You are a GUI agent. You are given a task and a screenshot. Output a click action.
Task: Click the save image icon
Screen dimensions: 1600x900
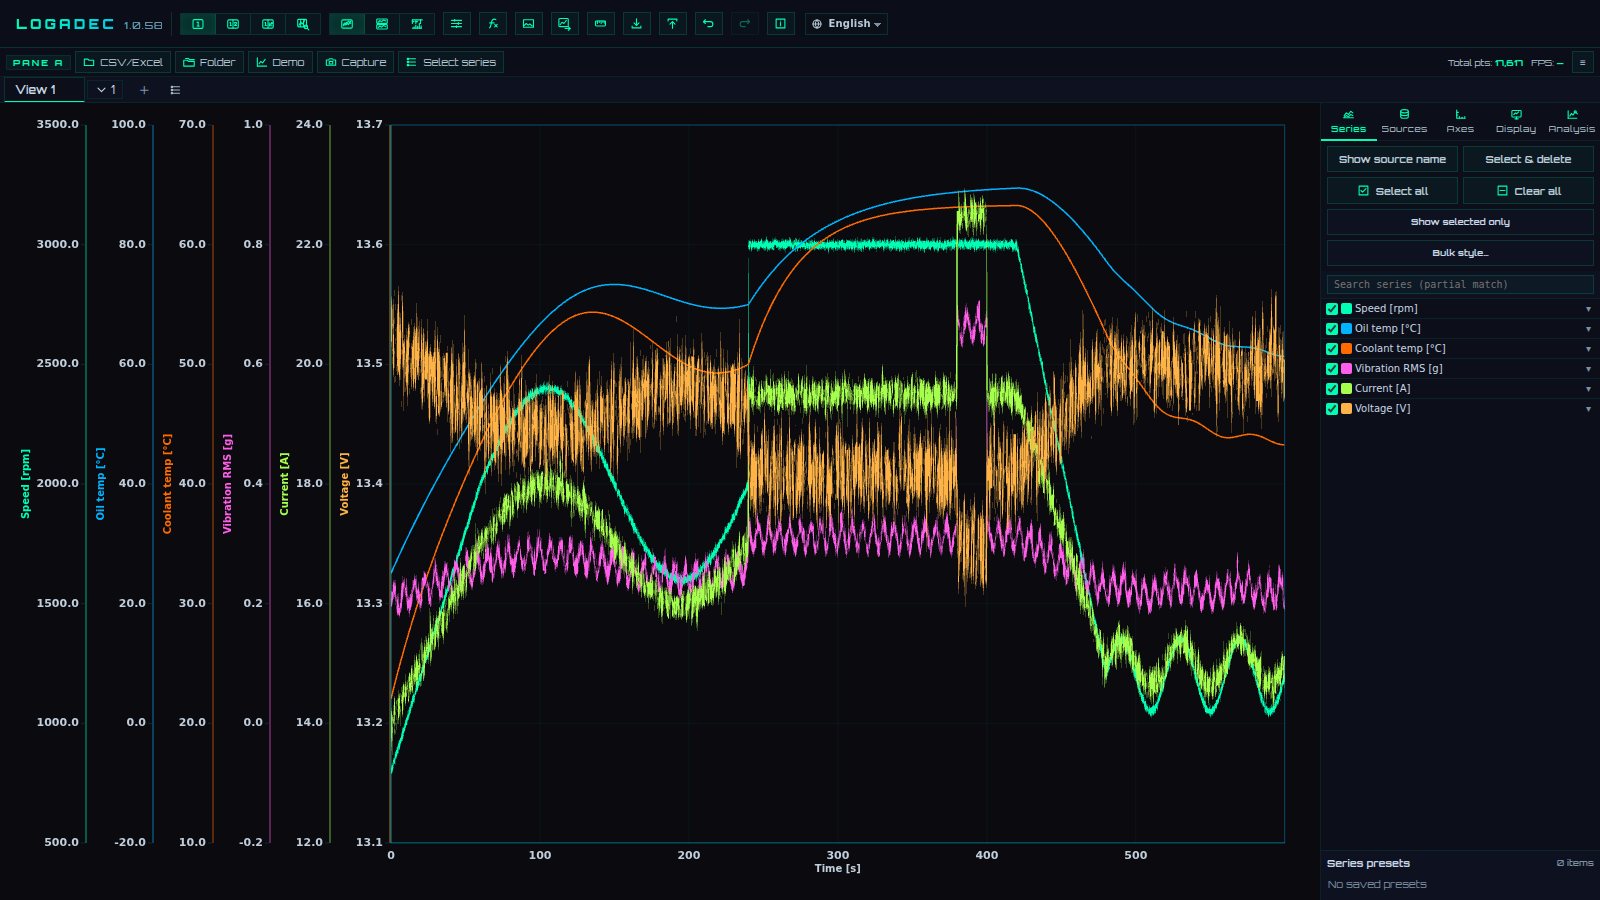click(529, 24)
